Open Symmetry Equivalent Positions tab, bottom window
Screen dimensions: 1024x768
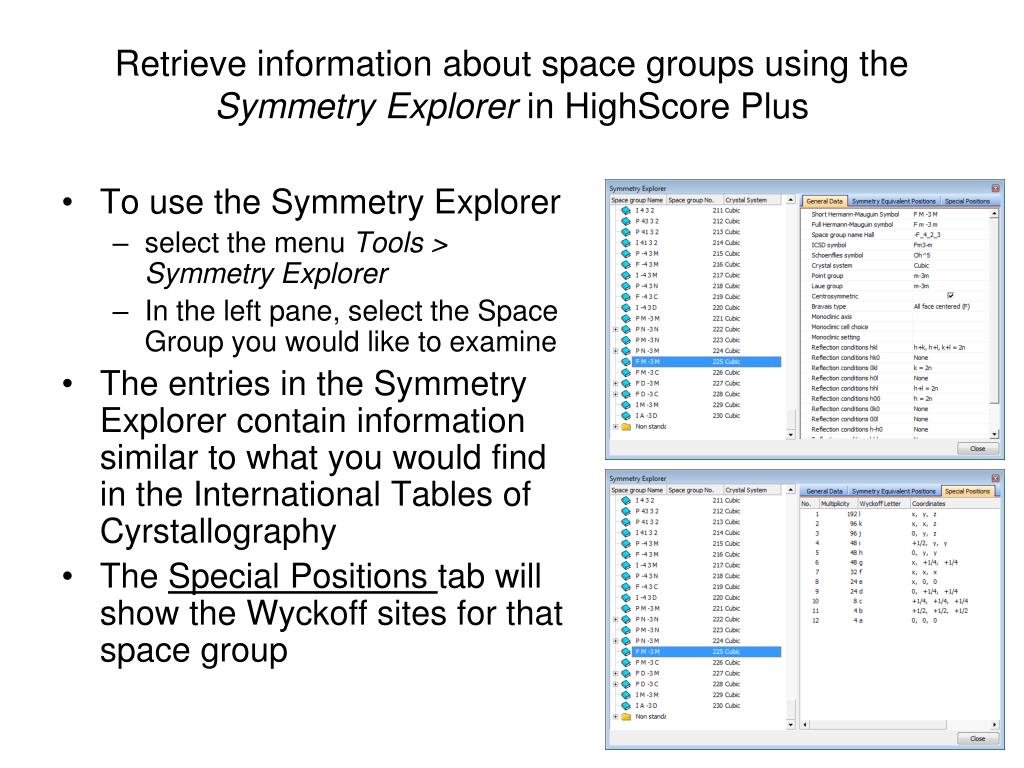click(x=893, y=491)
